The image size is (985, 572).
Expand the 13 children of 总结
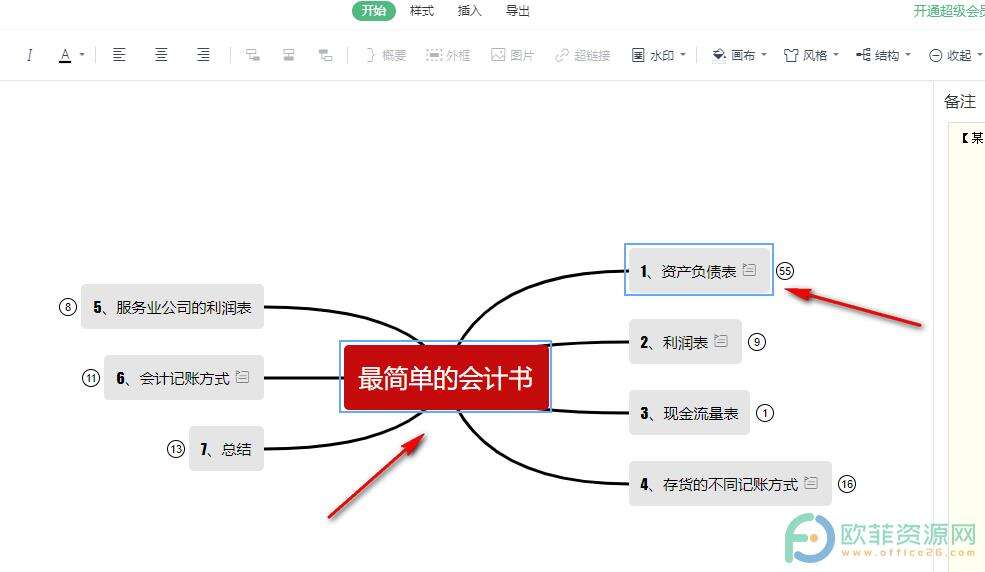[175, 448]
